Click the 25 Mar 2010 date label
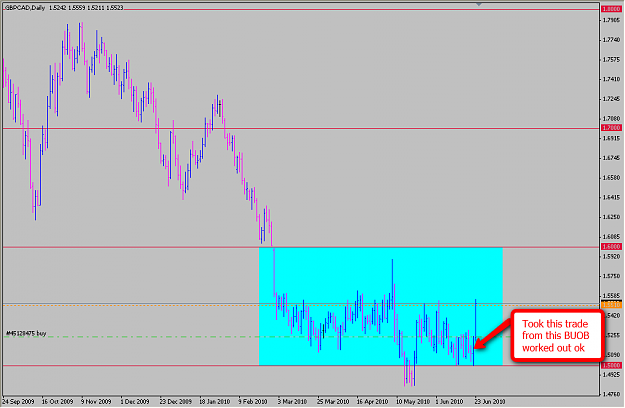 [333, 402]
